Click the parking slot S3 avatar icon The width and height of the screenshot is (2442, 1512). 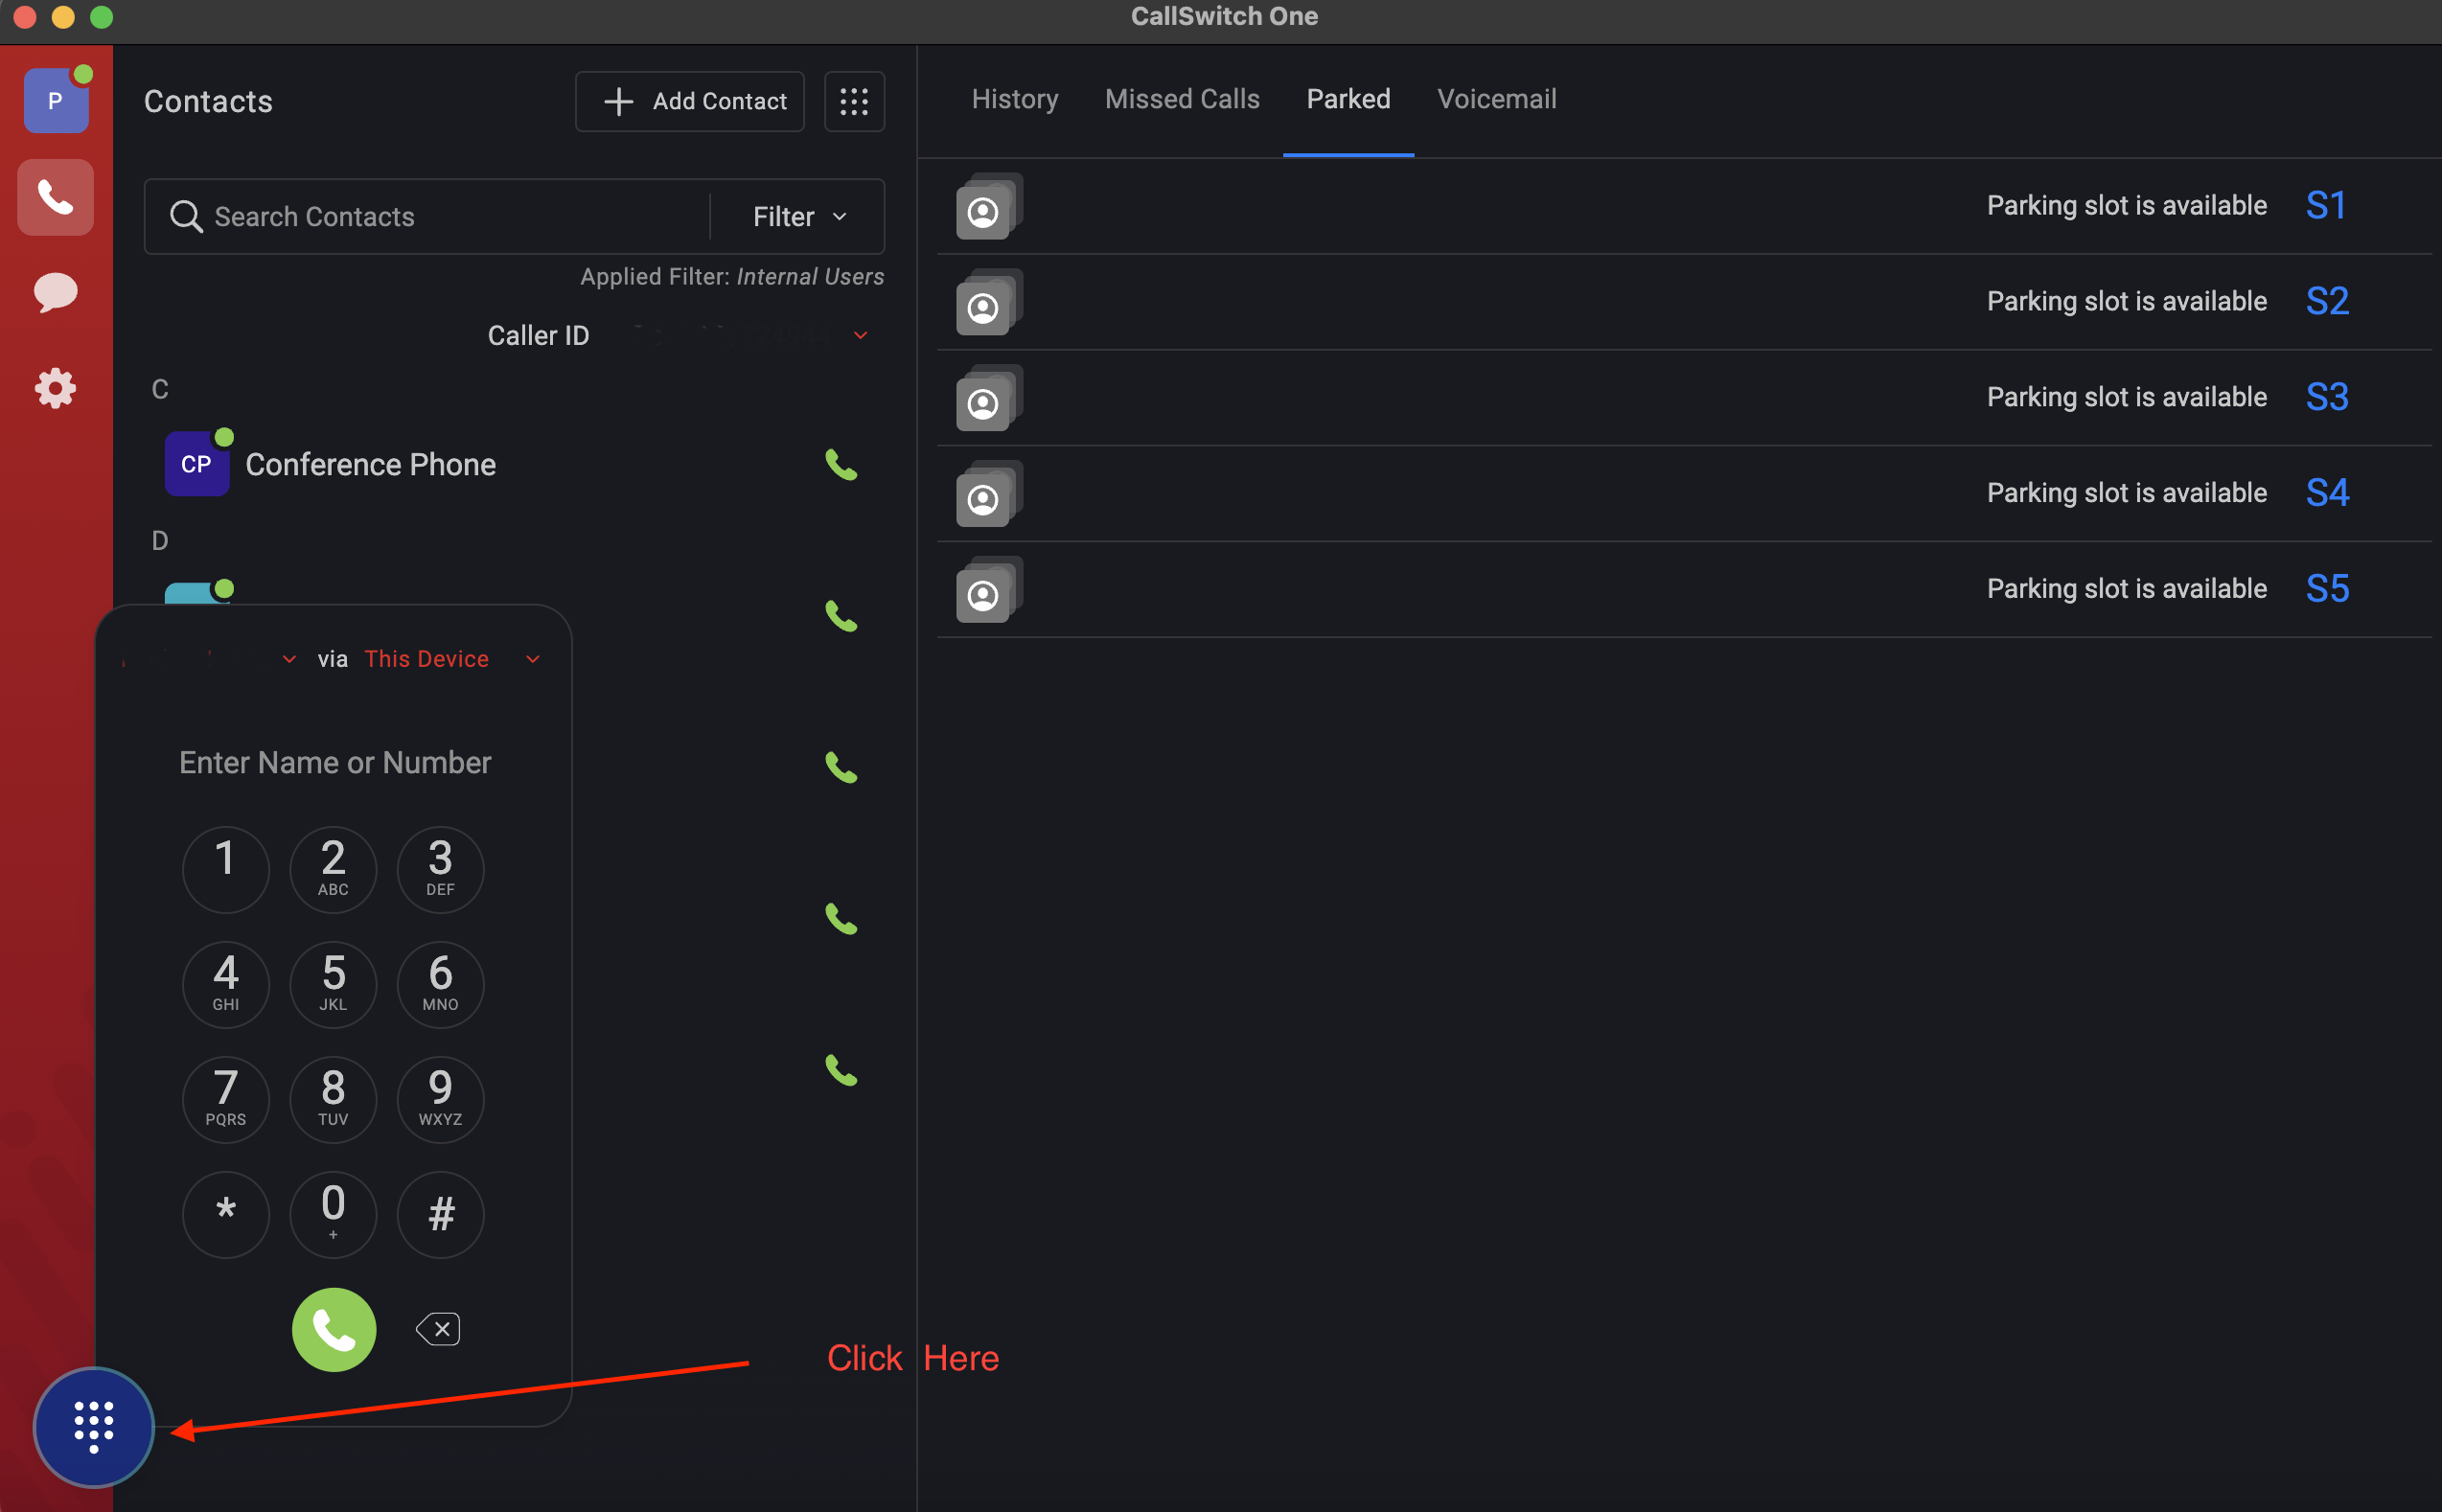point(989,398)
